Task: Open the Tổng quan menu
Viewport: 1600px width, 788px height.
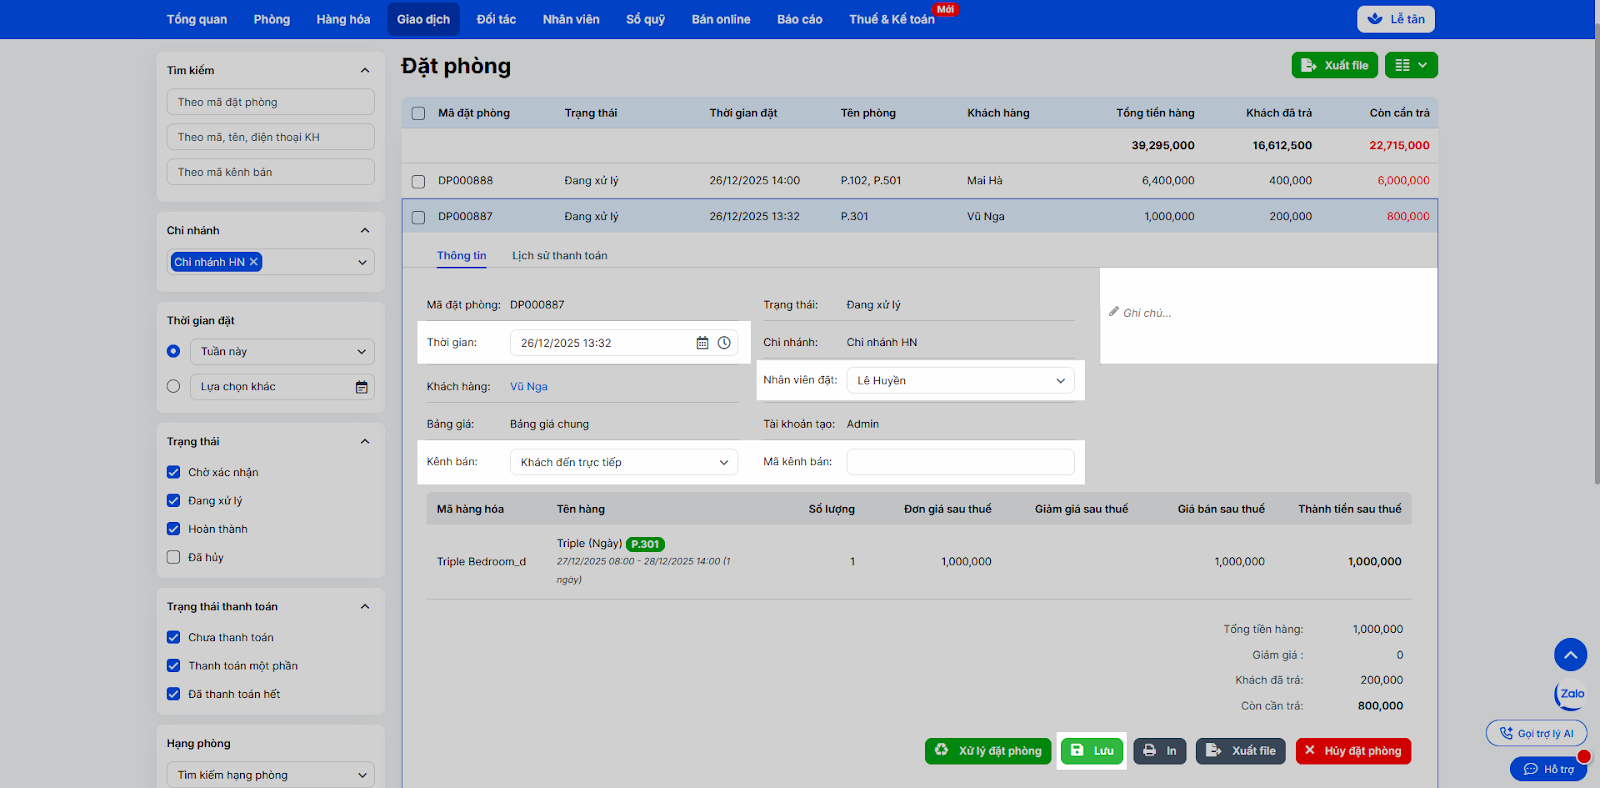Action: (197, 19)
